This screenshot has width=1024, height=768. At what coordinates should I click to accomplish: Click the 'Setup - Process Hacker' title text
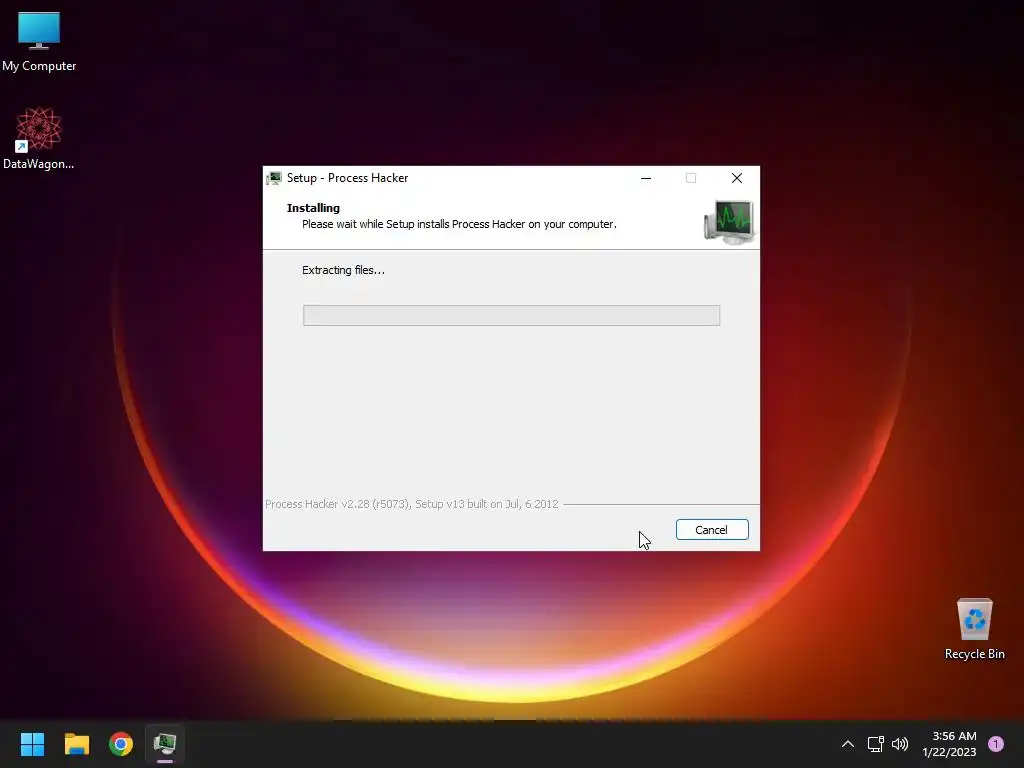click(347, 178)
